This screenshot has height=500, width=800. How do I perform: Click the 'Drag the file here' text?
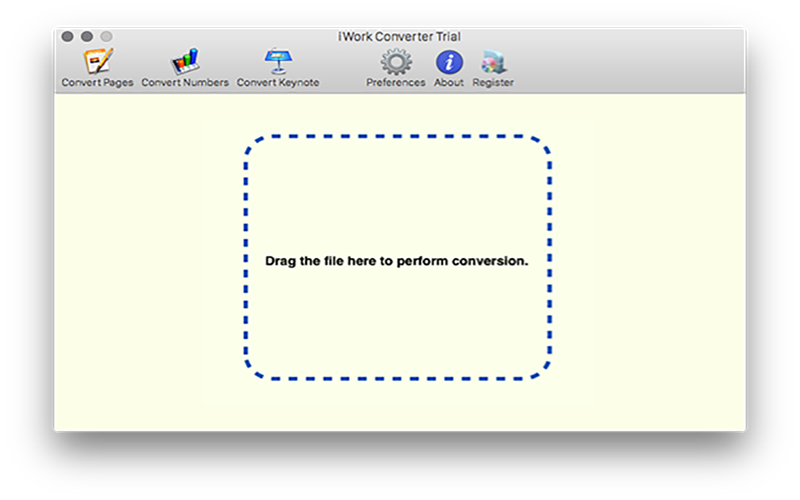(x=396, y=261)
